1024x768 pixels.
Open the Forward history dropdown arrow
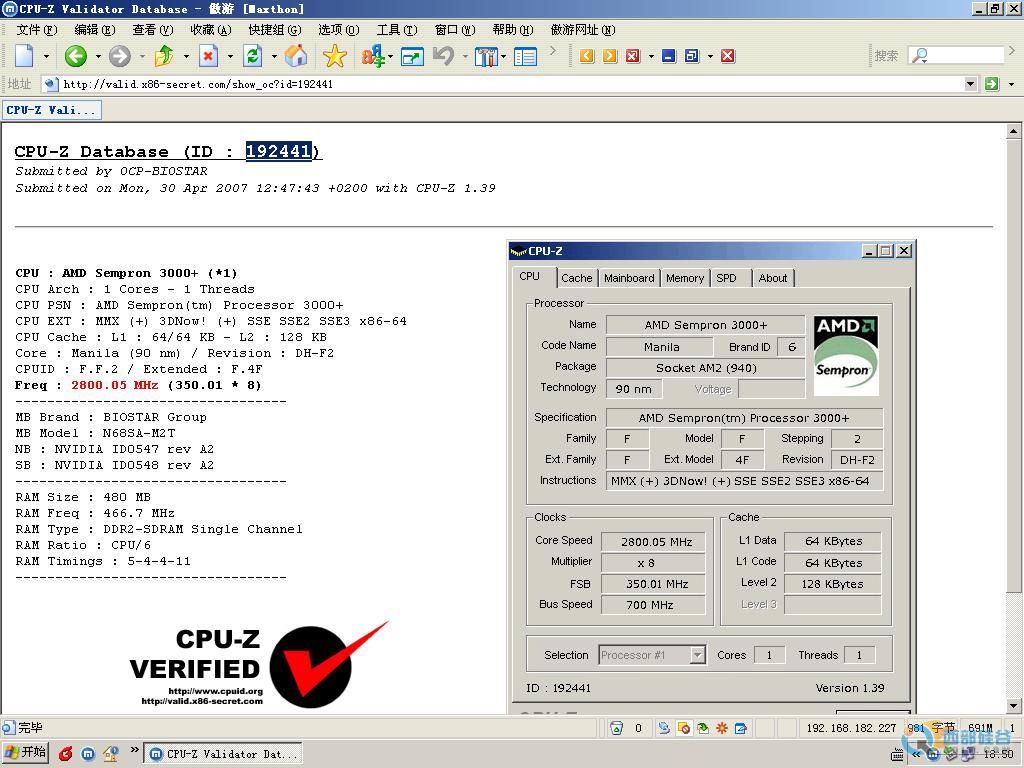tap(142, 57)
